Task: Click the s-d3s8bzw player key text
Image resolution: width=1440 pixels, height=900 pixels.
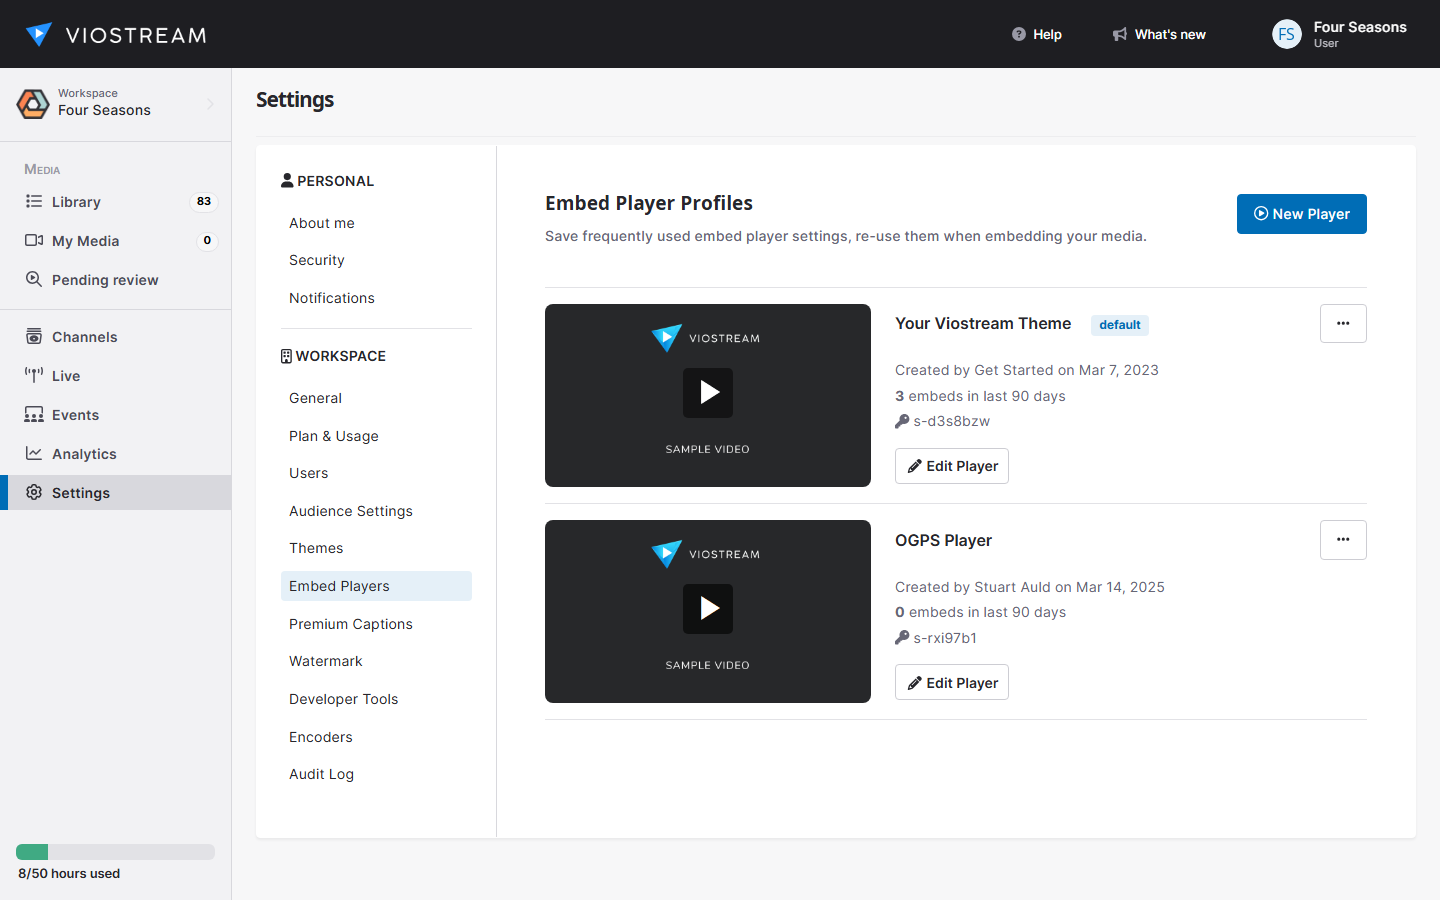Action: tap(951, 422)
